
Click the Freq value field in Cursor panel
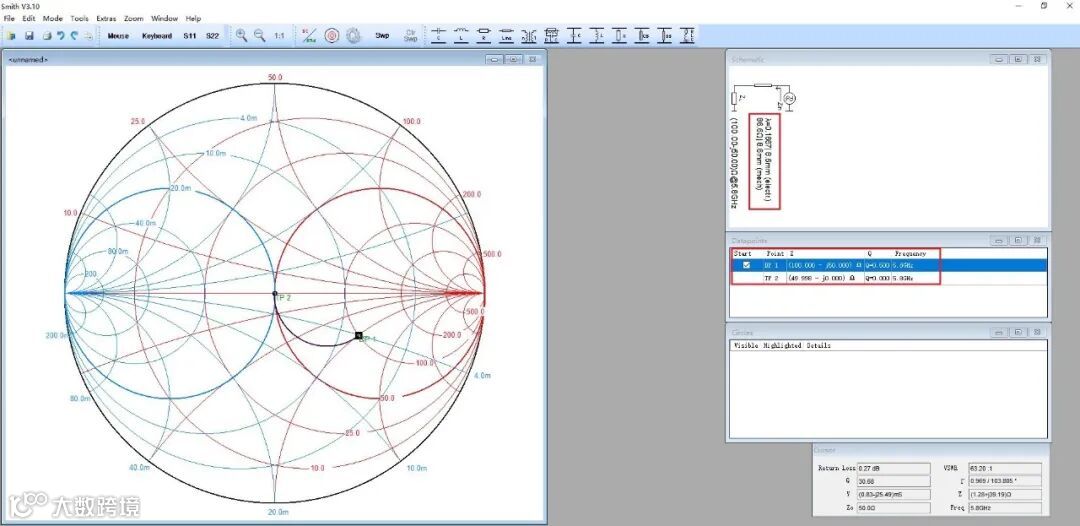tap(1005, 508)
